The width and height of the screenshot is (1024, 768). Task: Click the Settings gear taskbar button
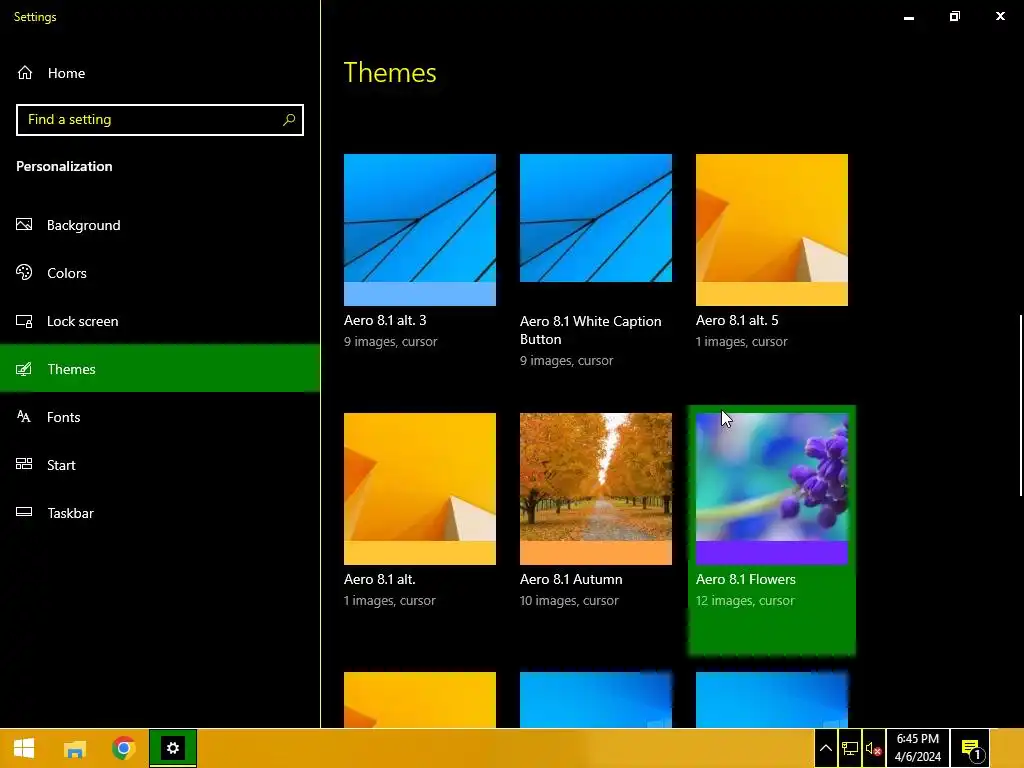[x=173, y=748]
